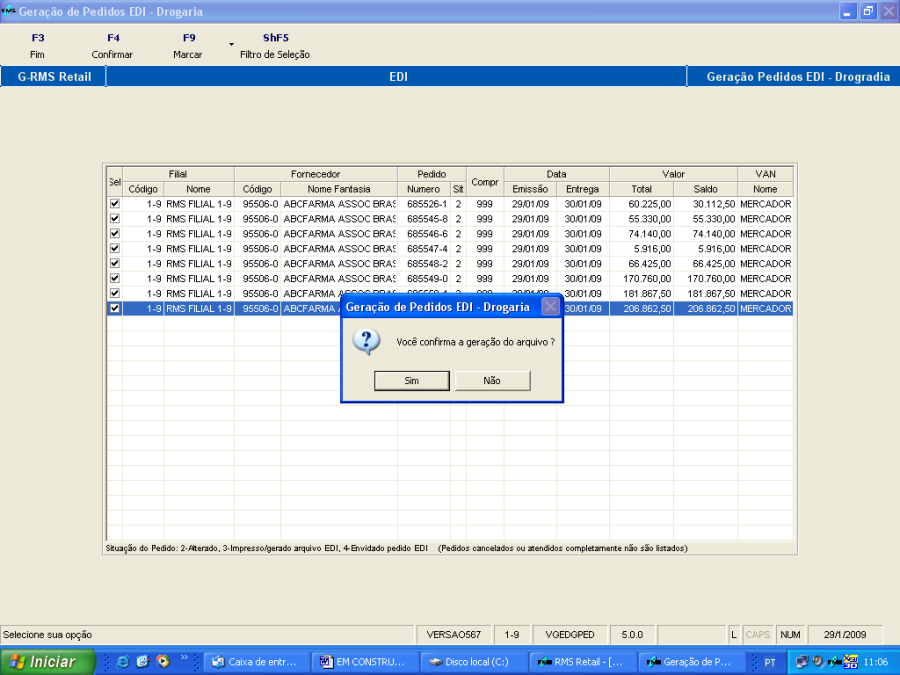Expand the quick launch chevron
The width and height of the screenshot is (900, 675).
(184, 658)
